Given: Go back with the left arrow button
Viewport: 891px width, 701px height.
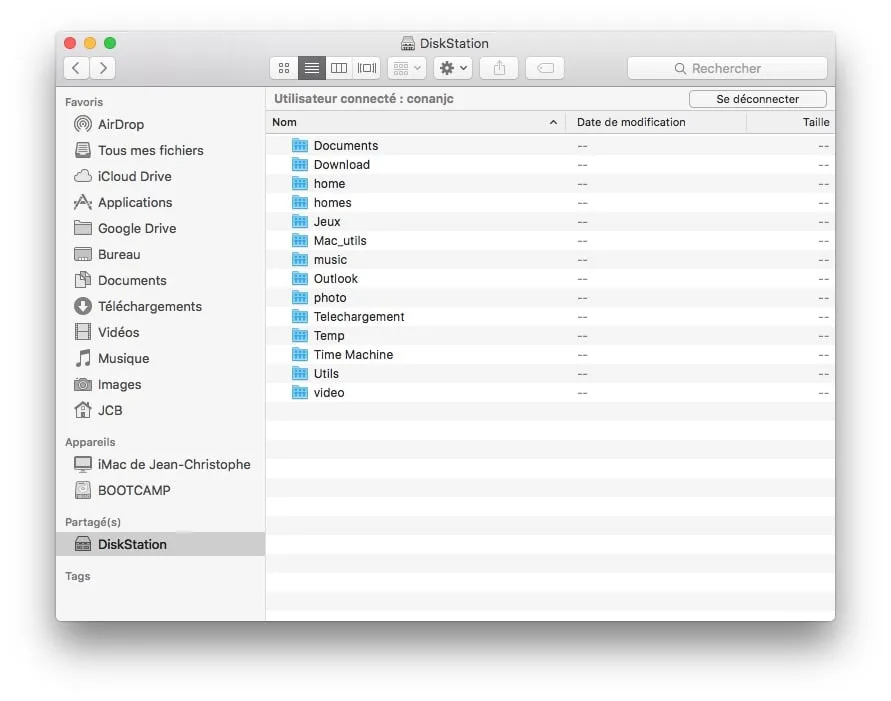Looking at the screenshot, I should pos(76,68).
